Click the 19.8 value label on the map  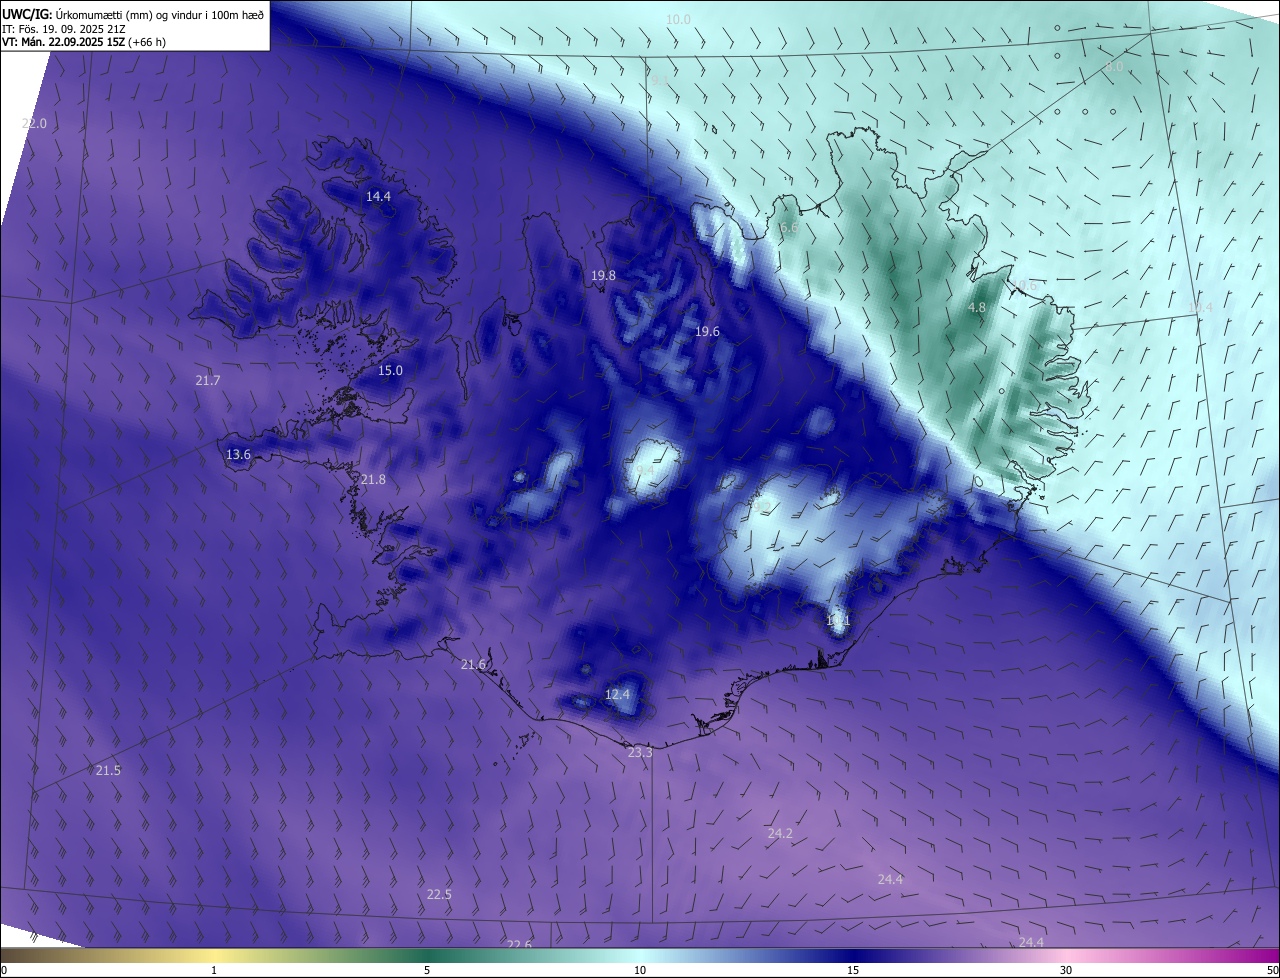point(603,276)
